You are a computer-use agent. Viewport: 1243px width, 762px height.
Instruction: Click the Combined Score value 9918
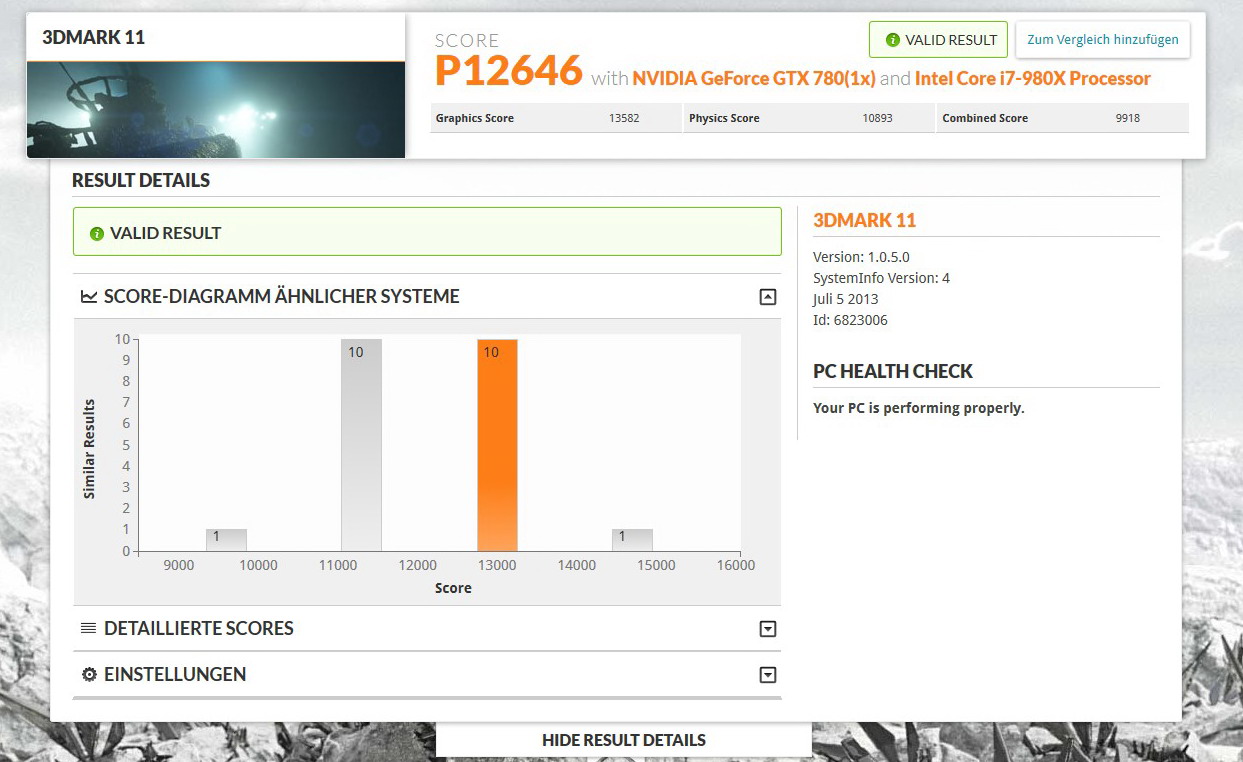(1128, 118)
